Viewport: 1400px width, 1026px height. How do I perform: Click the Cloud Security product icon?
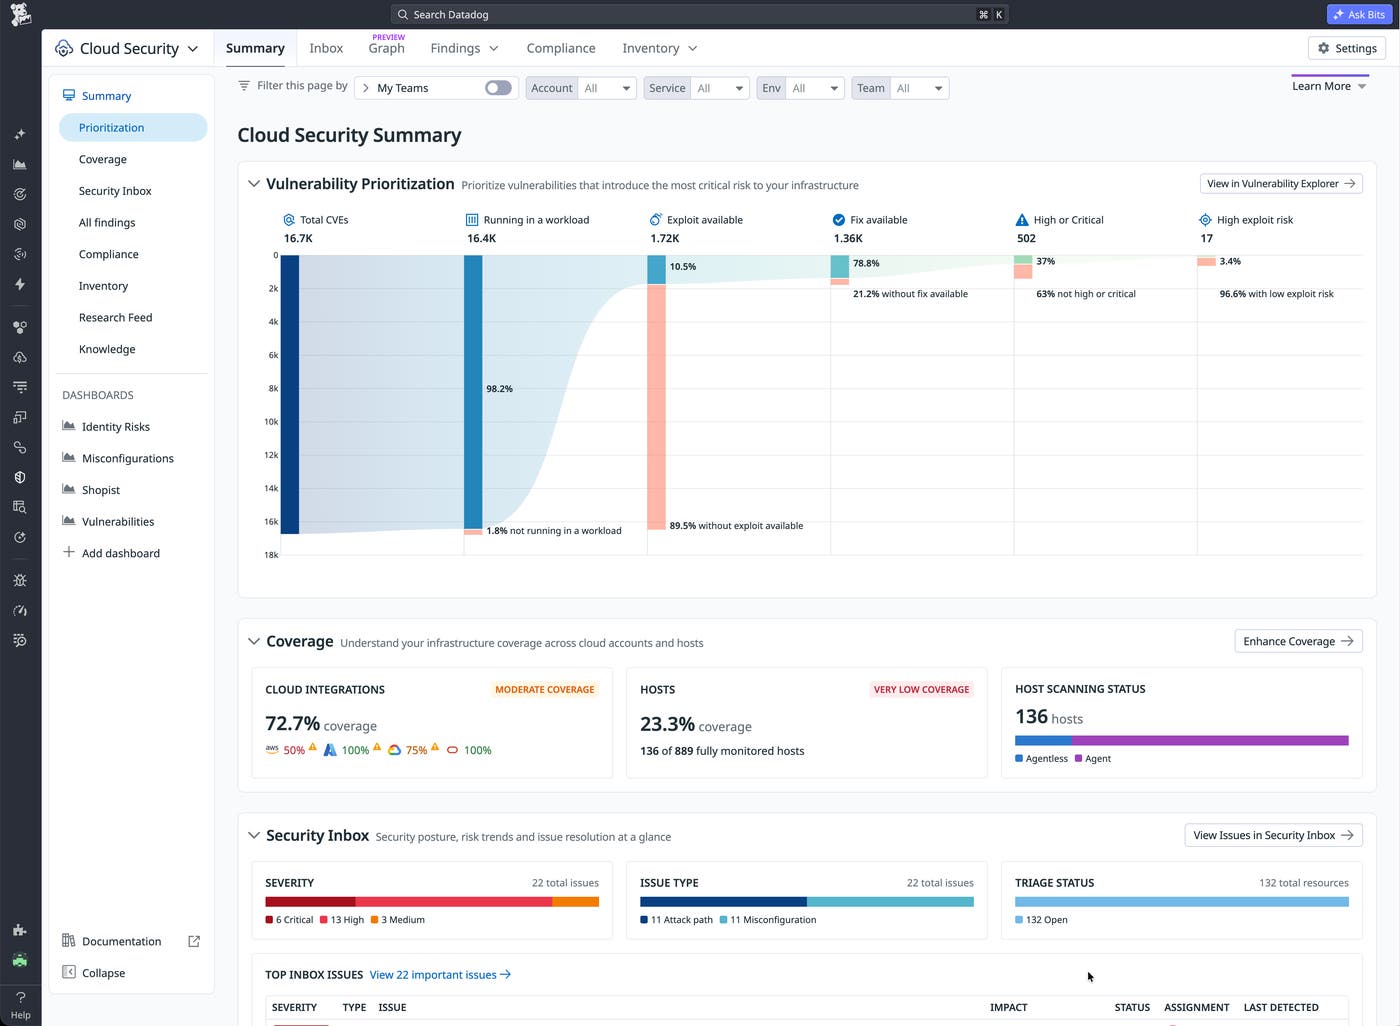click(x=64, y=48)
